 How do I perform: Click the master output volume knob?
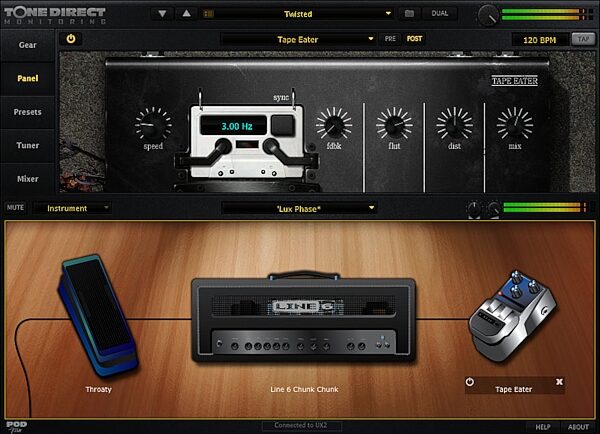pos(488,15)
